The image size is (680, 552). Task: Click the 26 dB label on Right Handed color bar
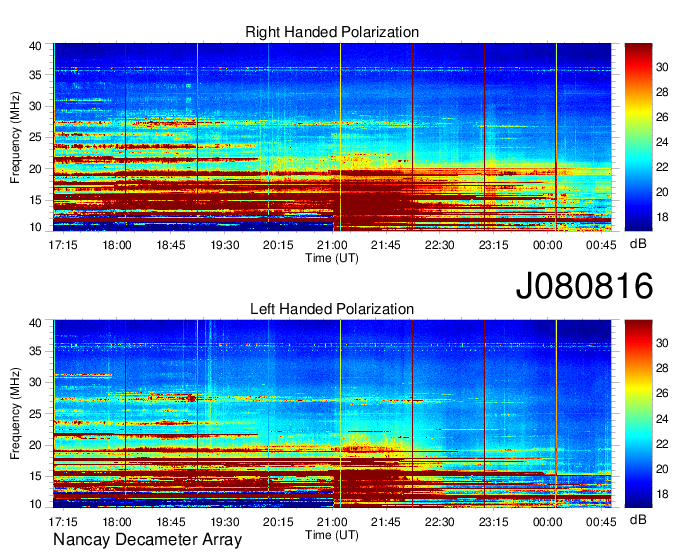[x=662, y=117]
